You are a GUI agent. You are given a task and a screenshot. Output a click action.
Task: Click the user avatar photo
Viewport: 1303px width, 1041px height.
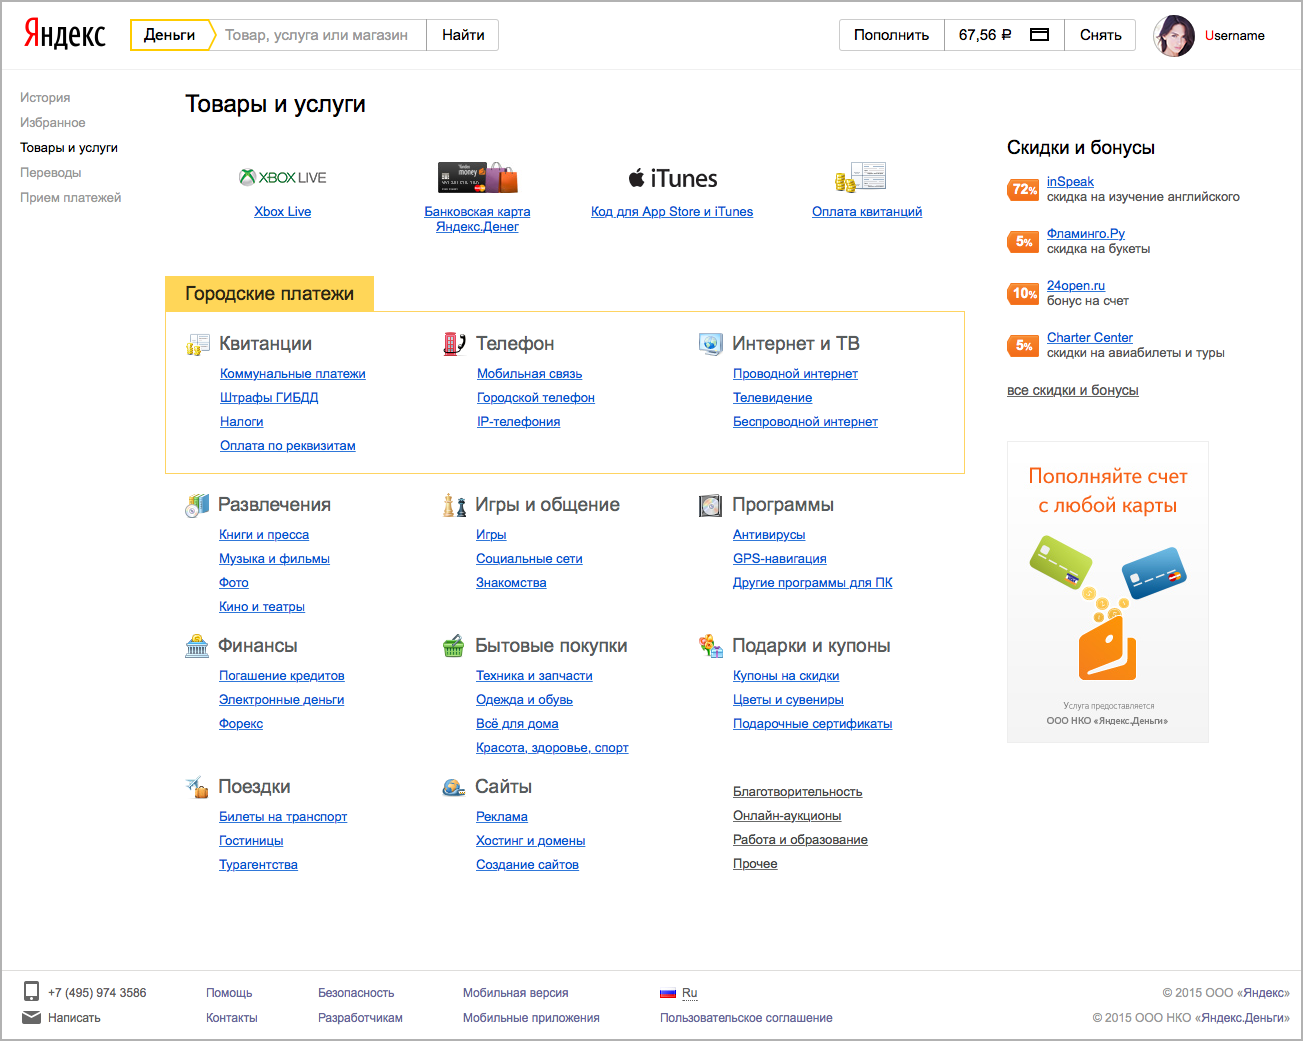[x=1174, y=36]
